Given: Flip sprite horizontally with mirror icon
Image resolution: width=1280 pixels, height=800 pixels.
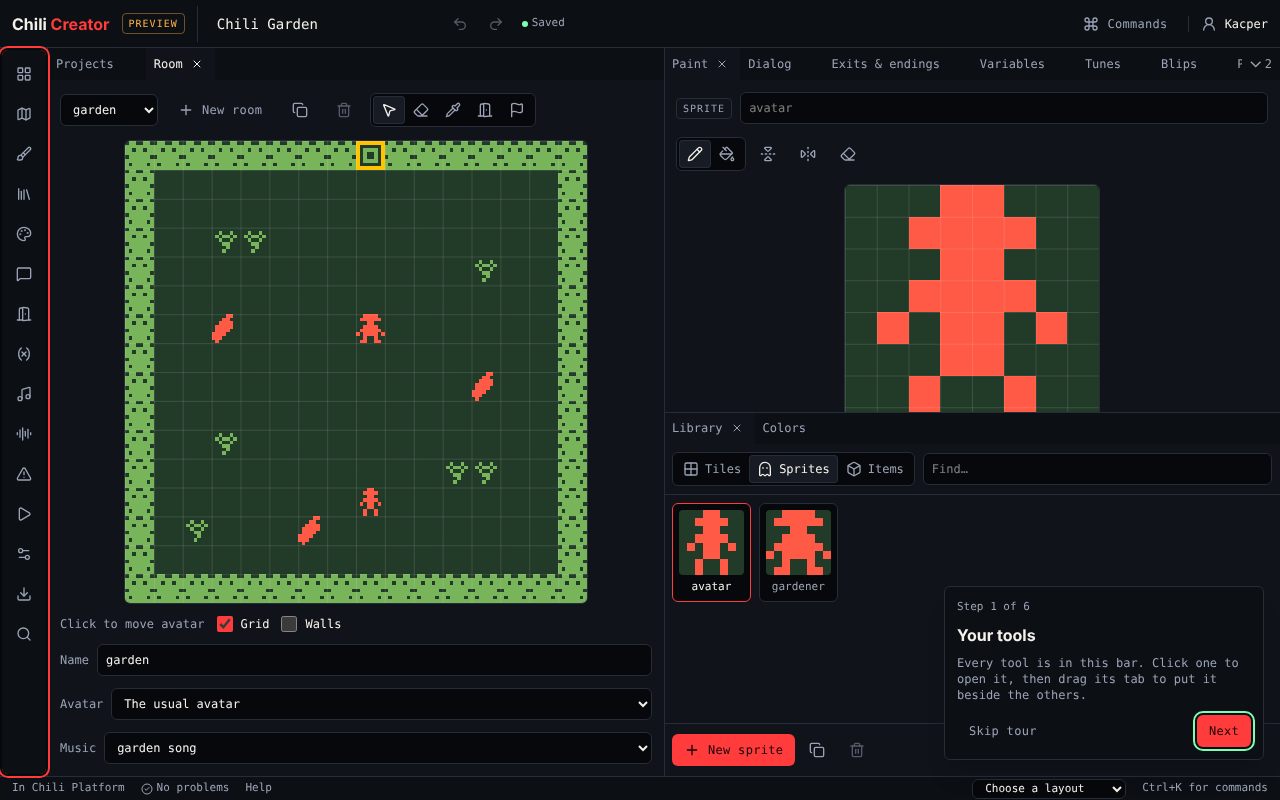Looking at the screenshot, I should click(x=808, y=154).
